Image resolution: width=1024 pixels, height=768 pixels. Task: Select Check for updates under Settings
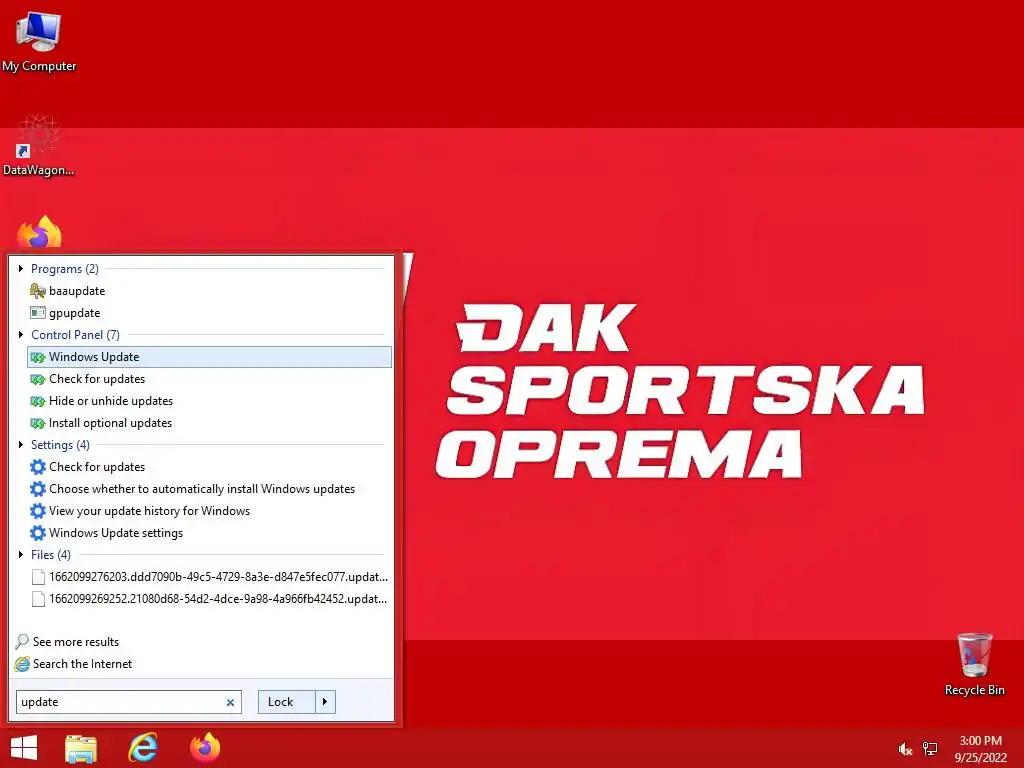click(209, 467)
